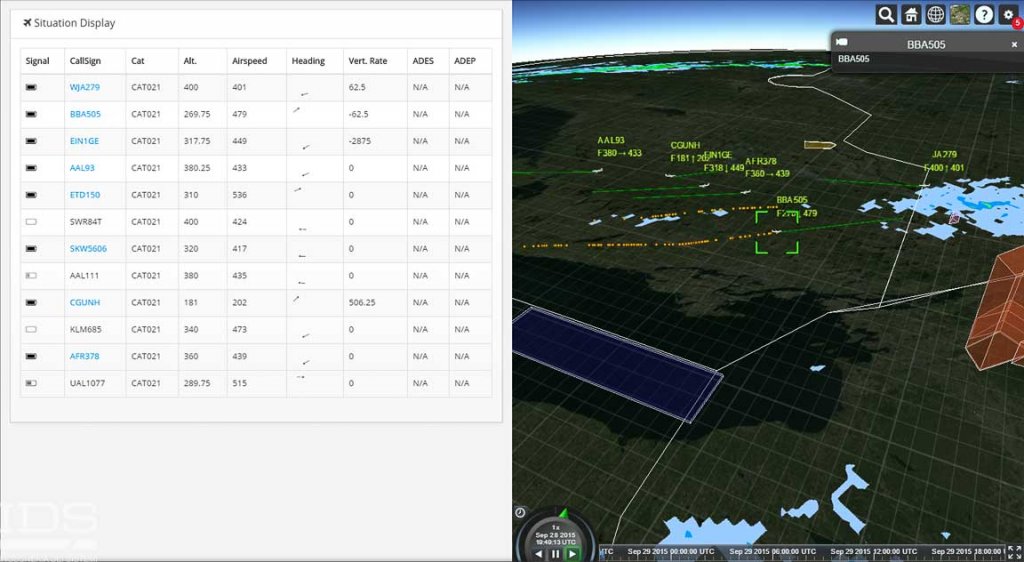The width and height of the screenshot is (1024, 562).
Task: Click the selected aircraft in green brackets
Action: point(777,231)
